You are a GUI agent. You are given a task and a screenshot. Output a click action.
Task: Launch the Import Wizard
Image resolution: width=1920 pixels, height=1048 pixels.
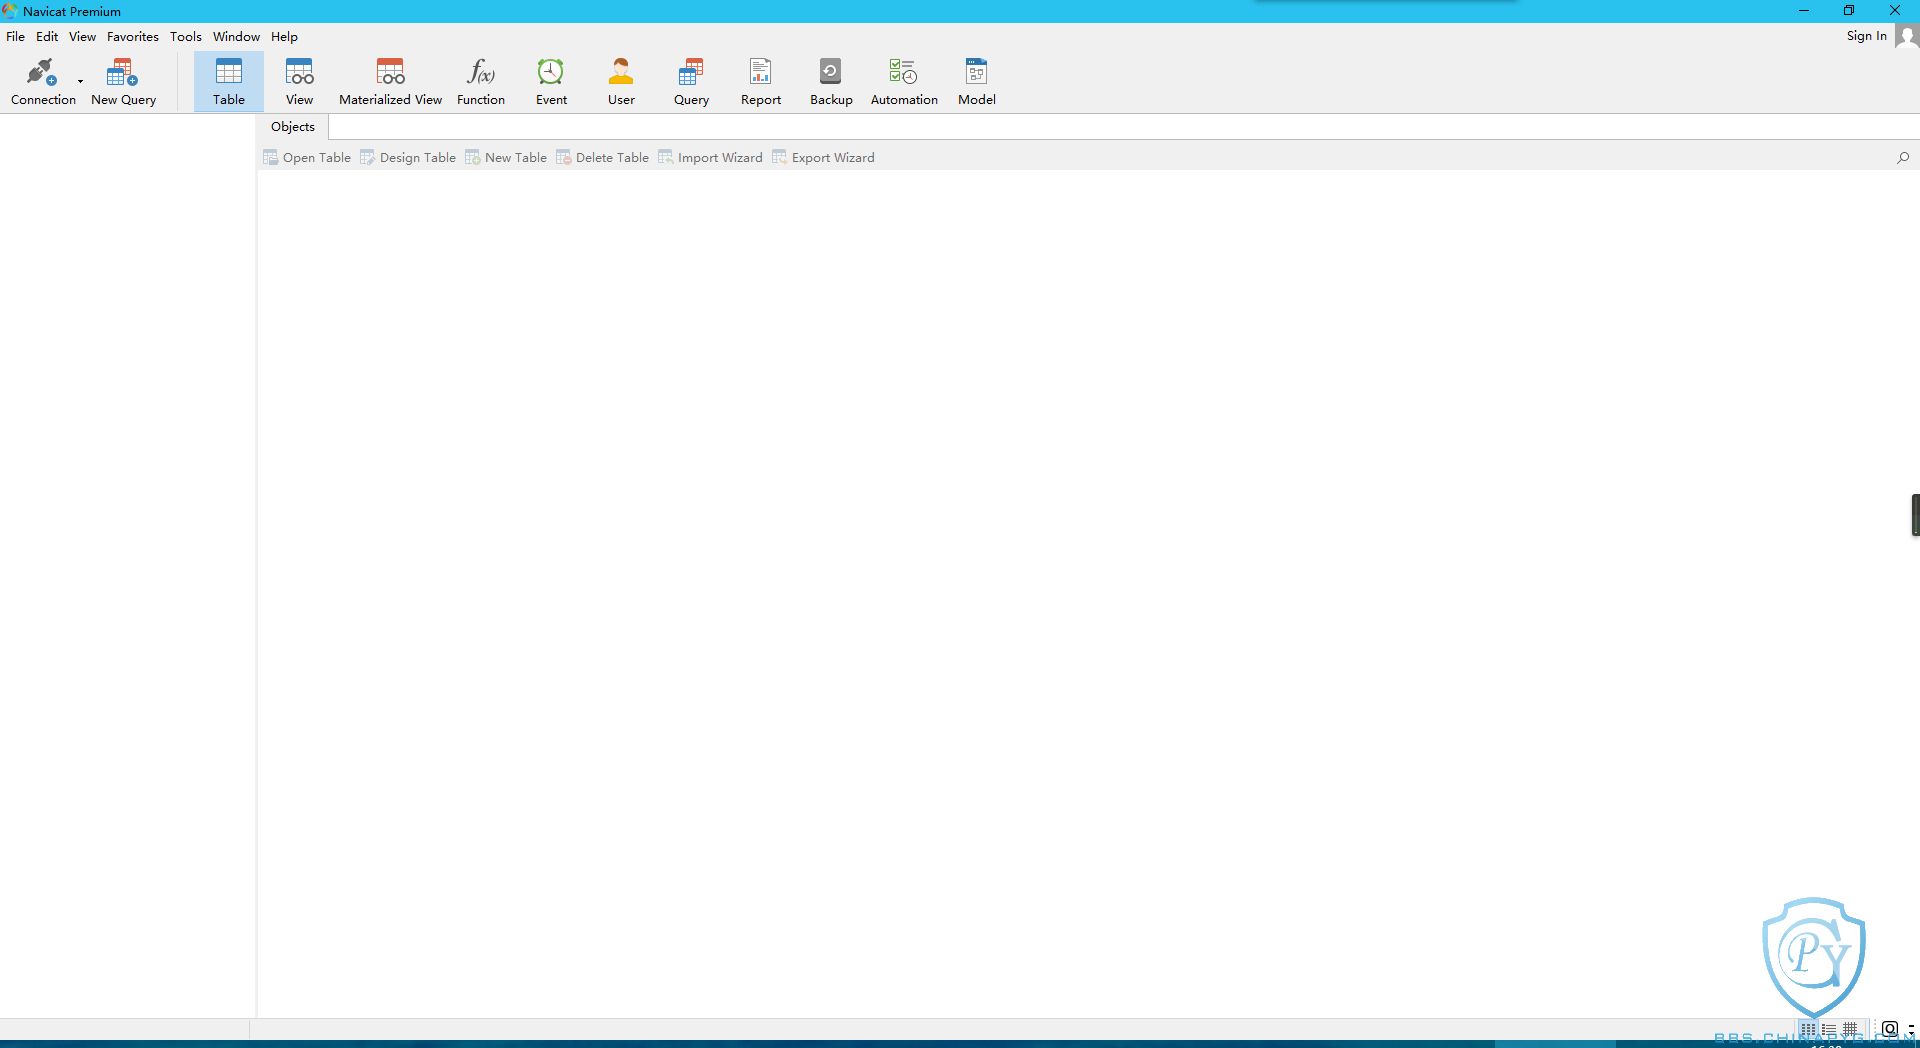pyautogui.click(x=710, y=157)
